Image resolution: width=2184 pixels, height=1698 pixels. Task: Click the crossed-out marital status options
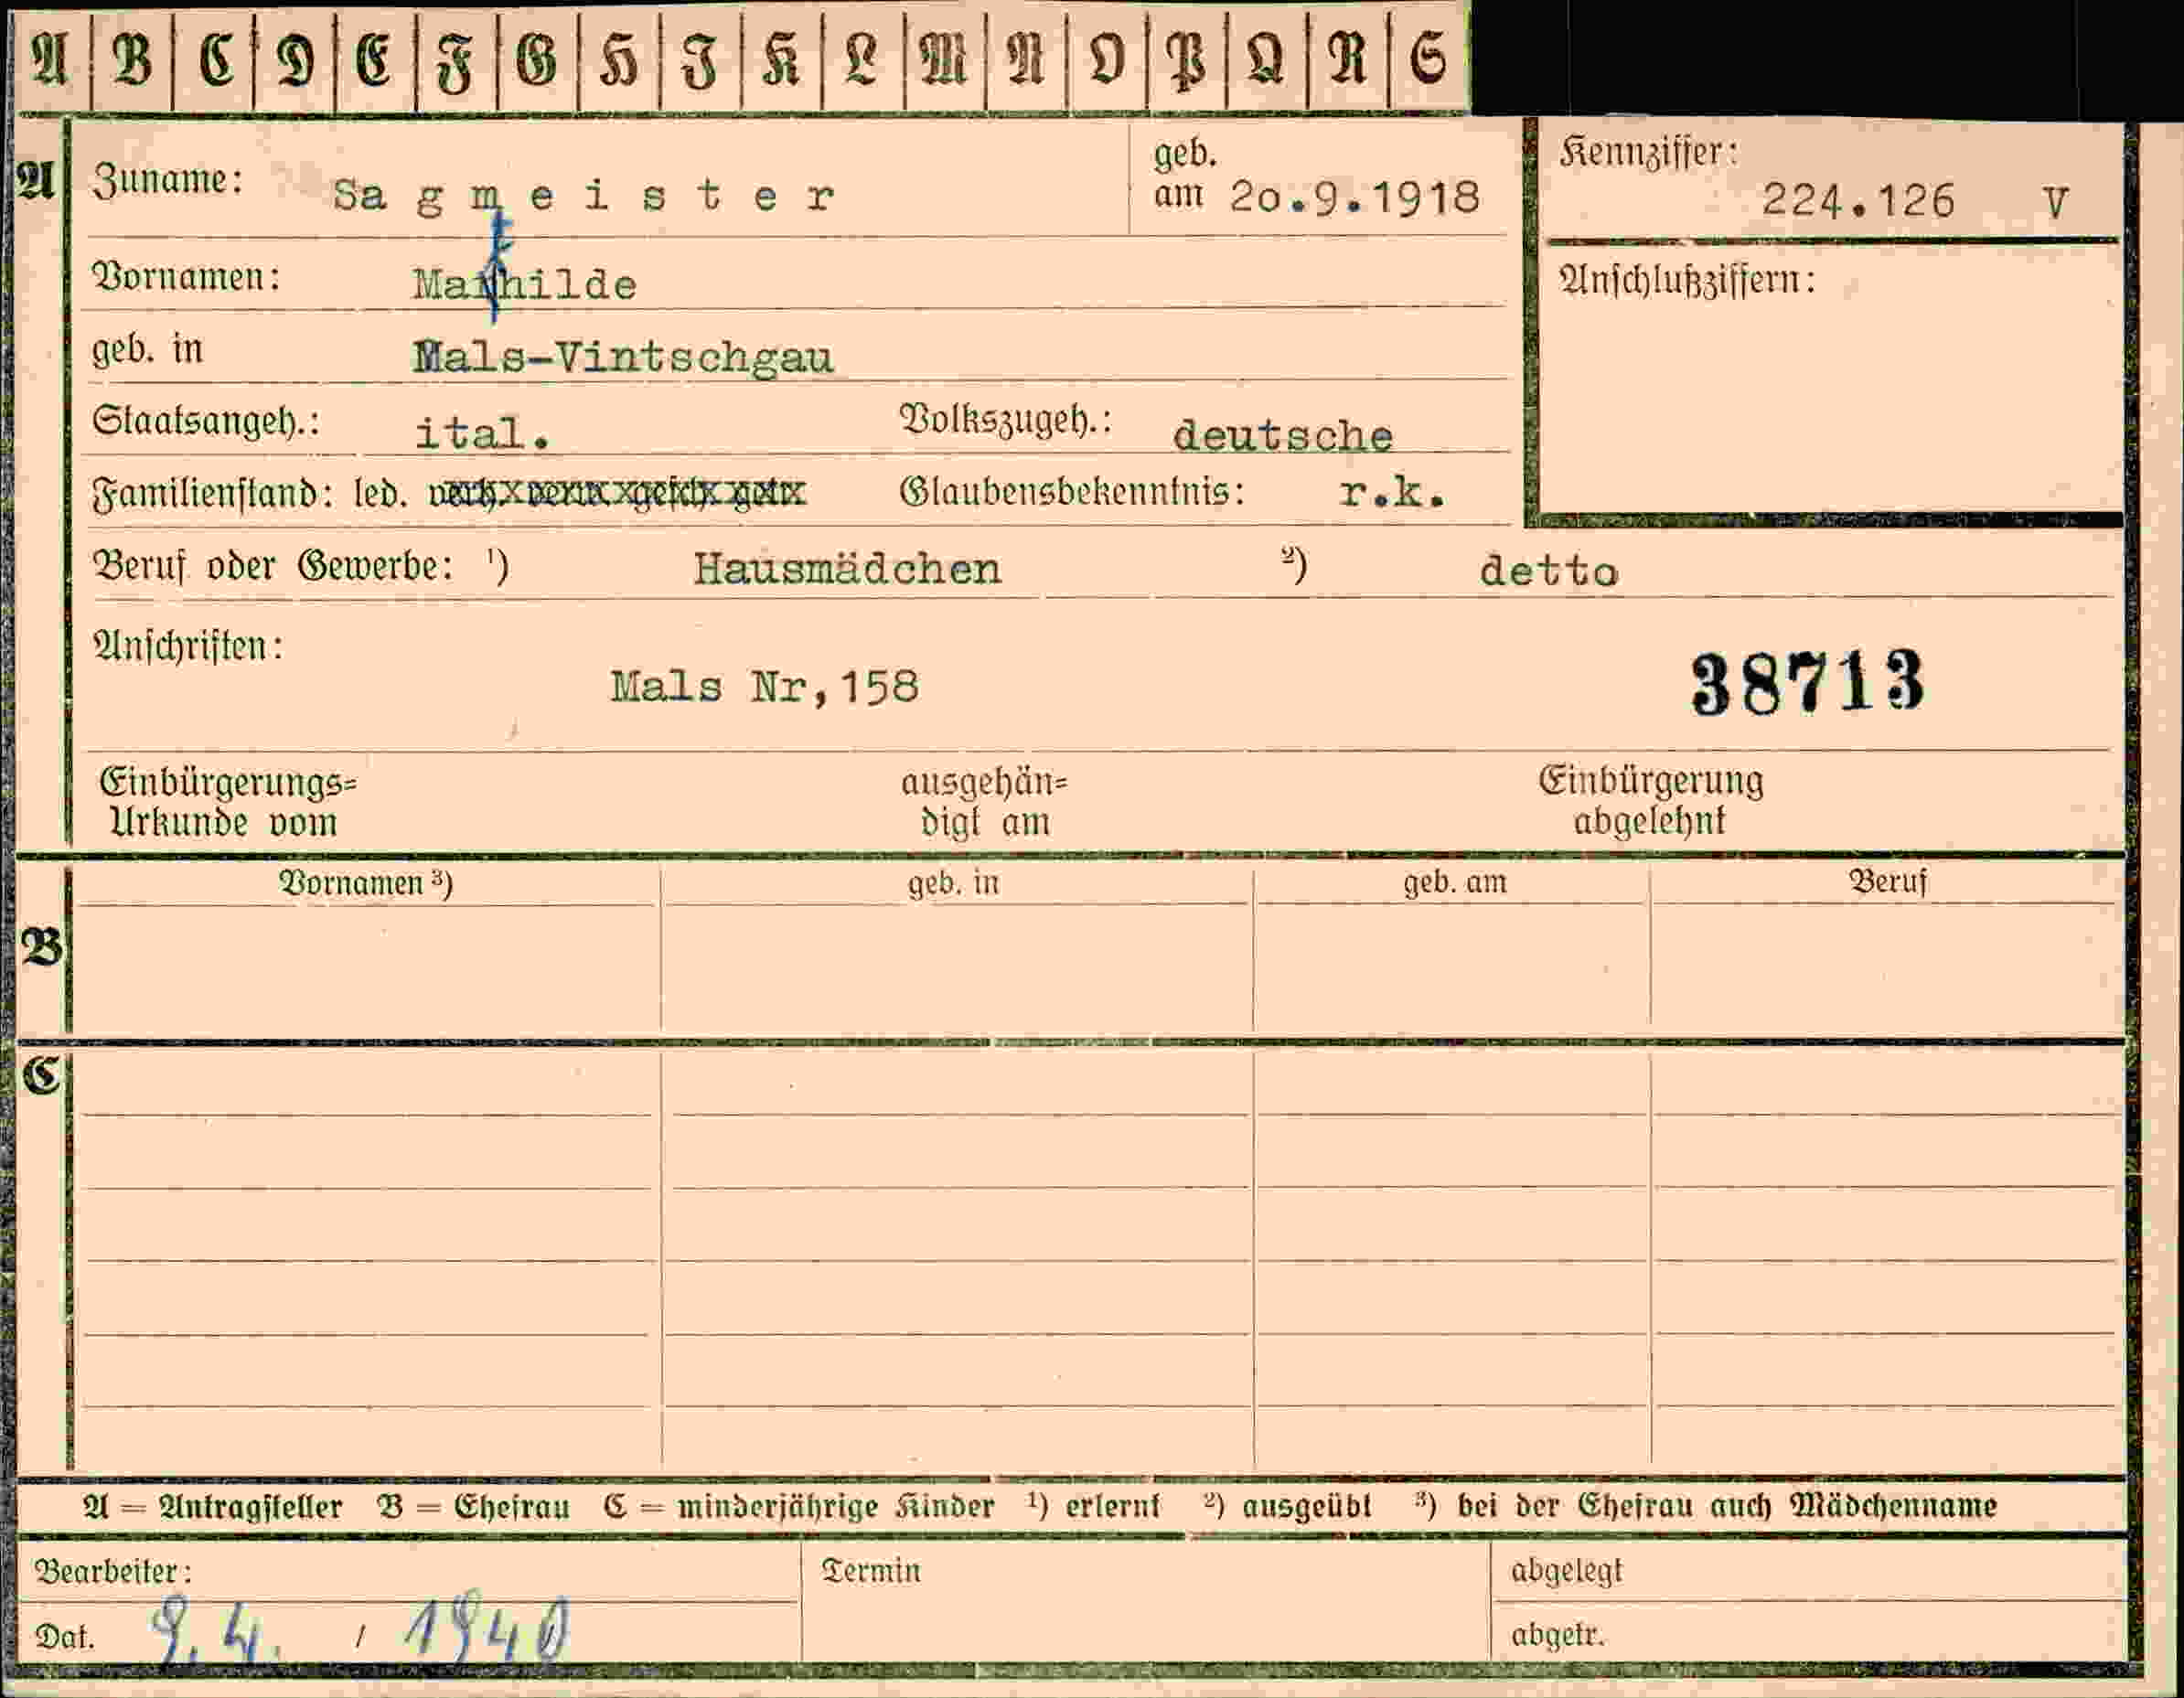point(617,492)
